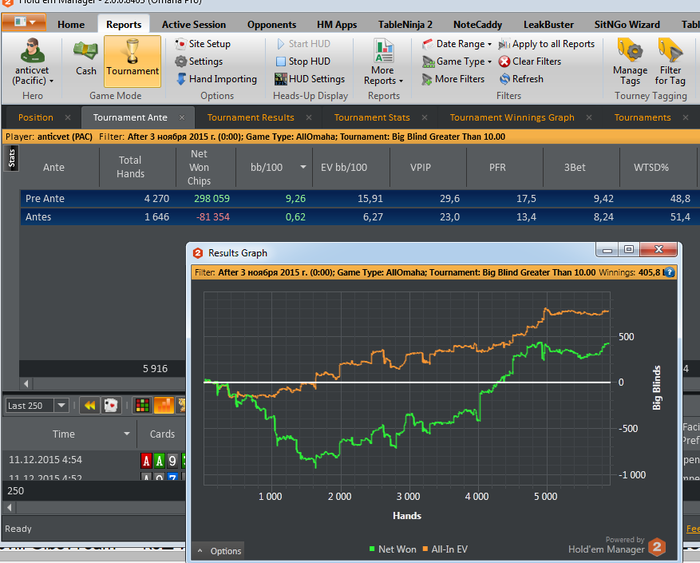Expand the Date Range dropdown

457,44
